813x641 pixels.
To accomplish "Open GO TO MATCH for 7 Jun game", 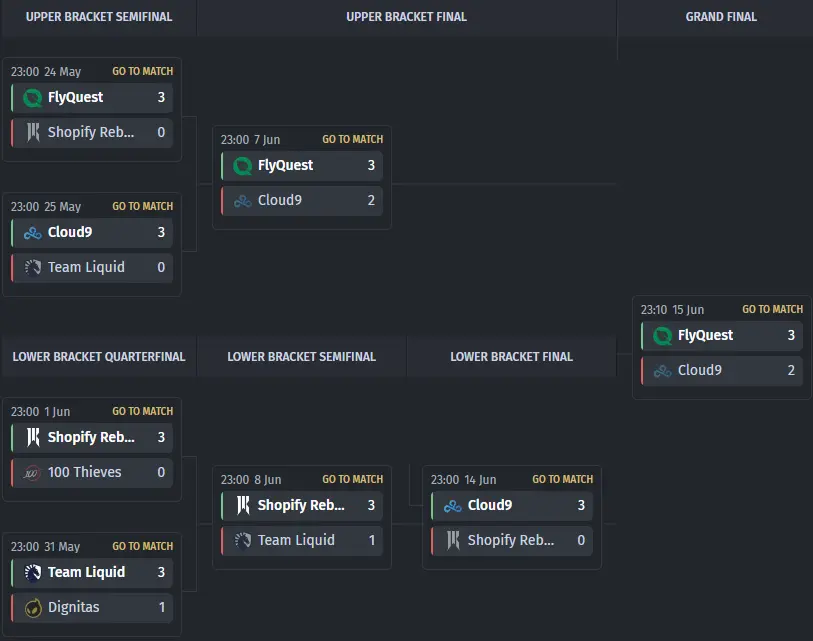I will (353, 140).
